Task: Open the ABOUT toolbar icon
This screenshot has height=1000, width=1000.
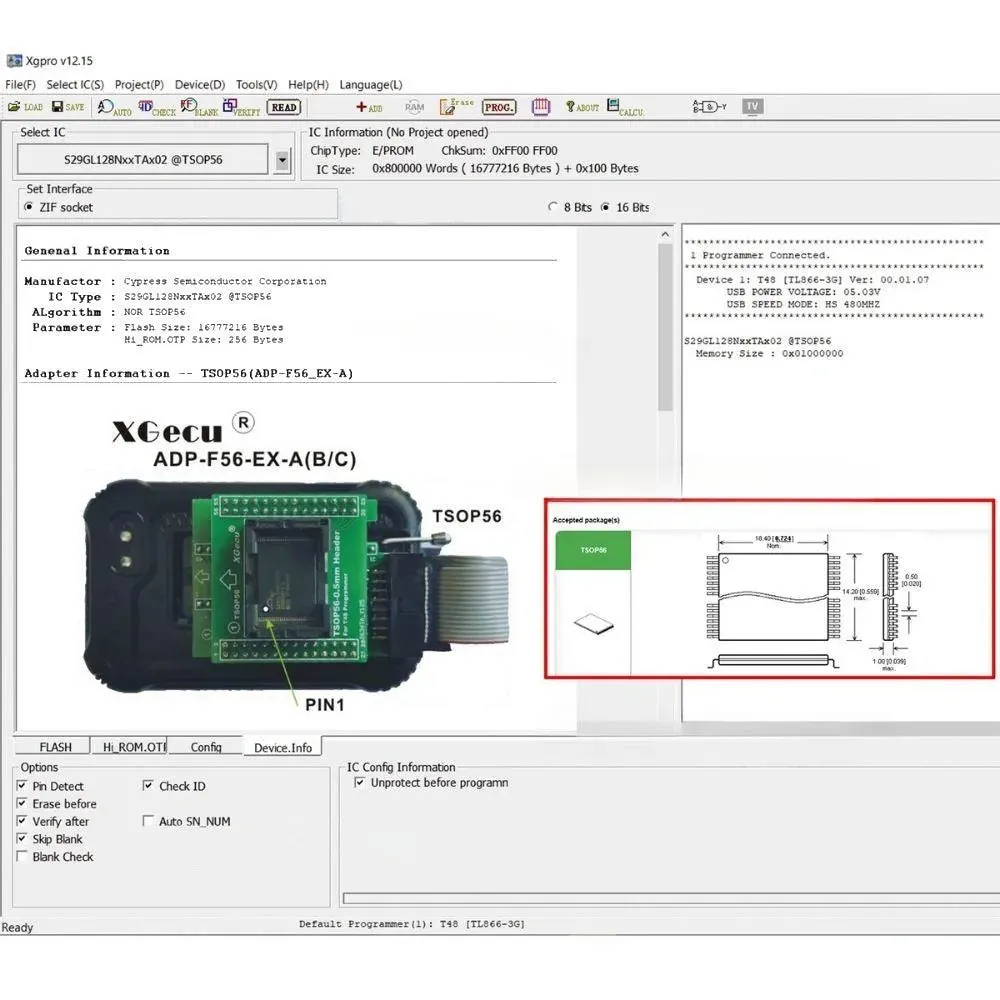Action: point(582,107)
